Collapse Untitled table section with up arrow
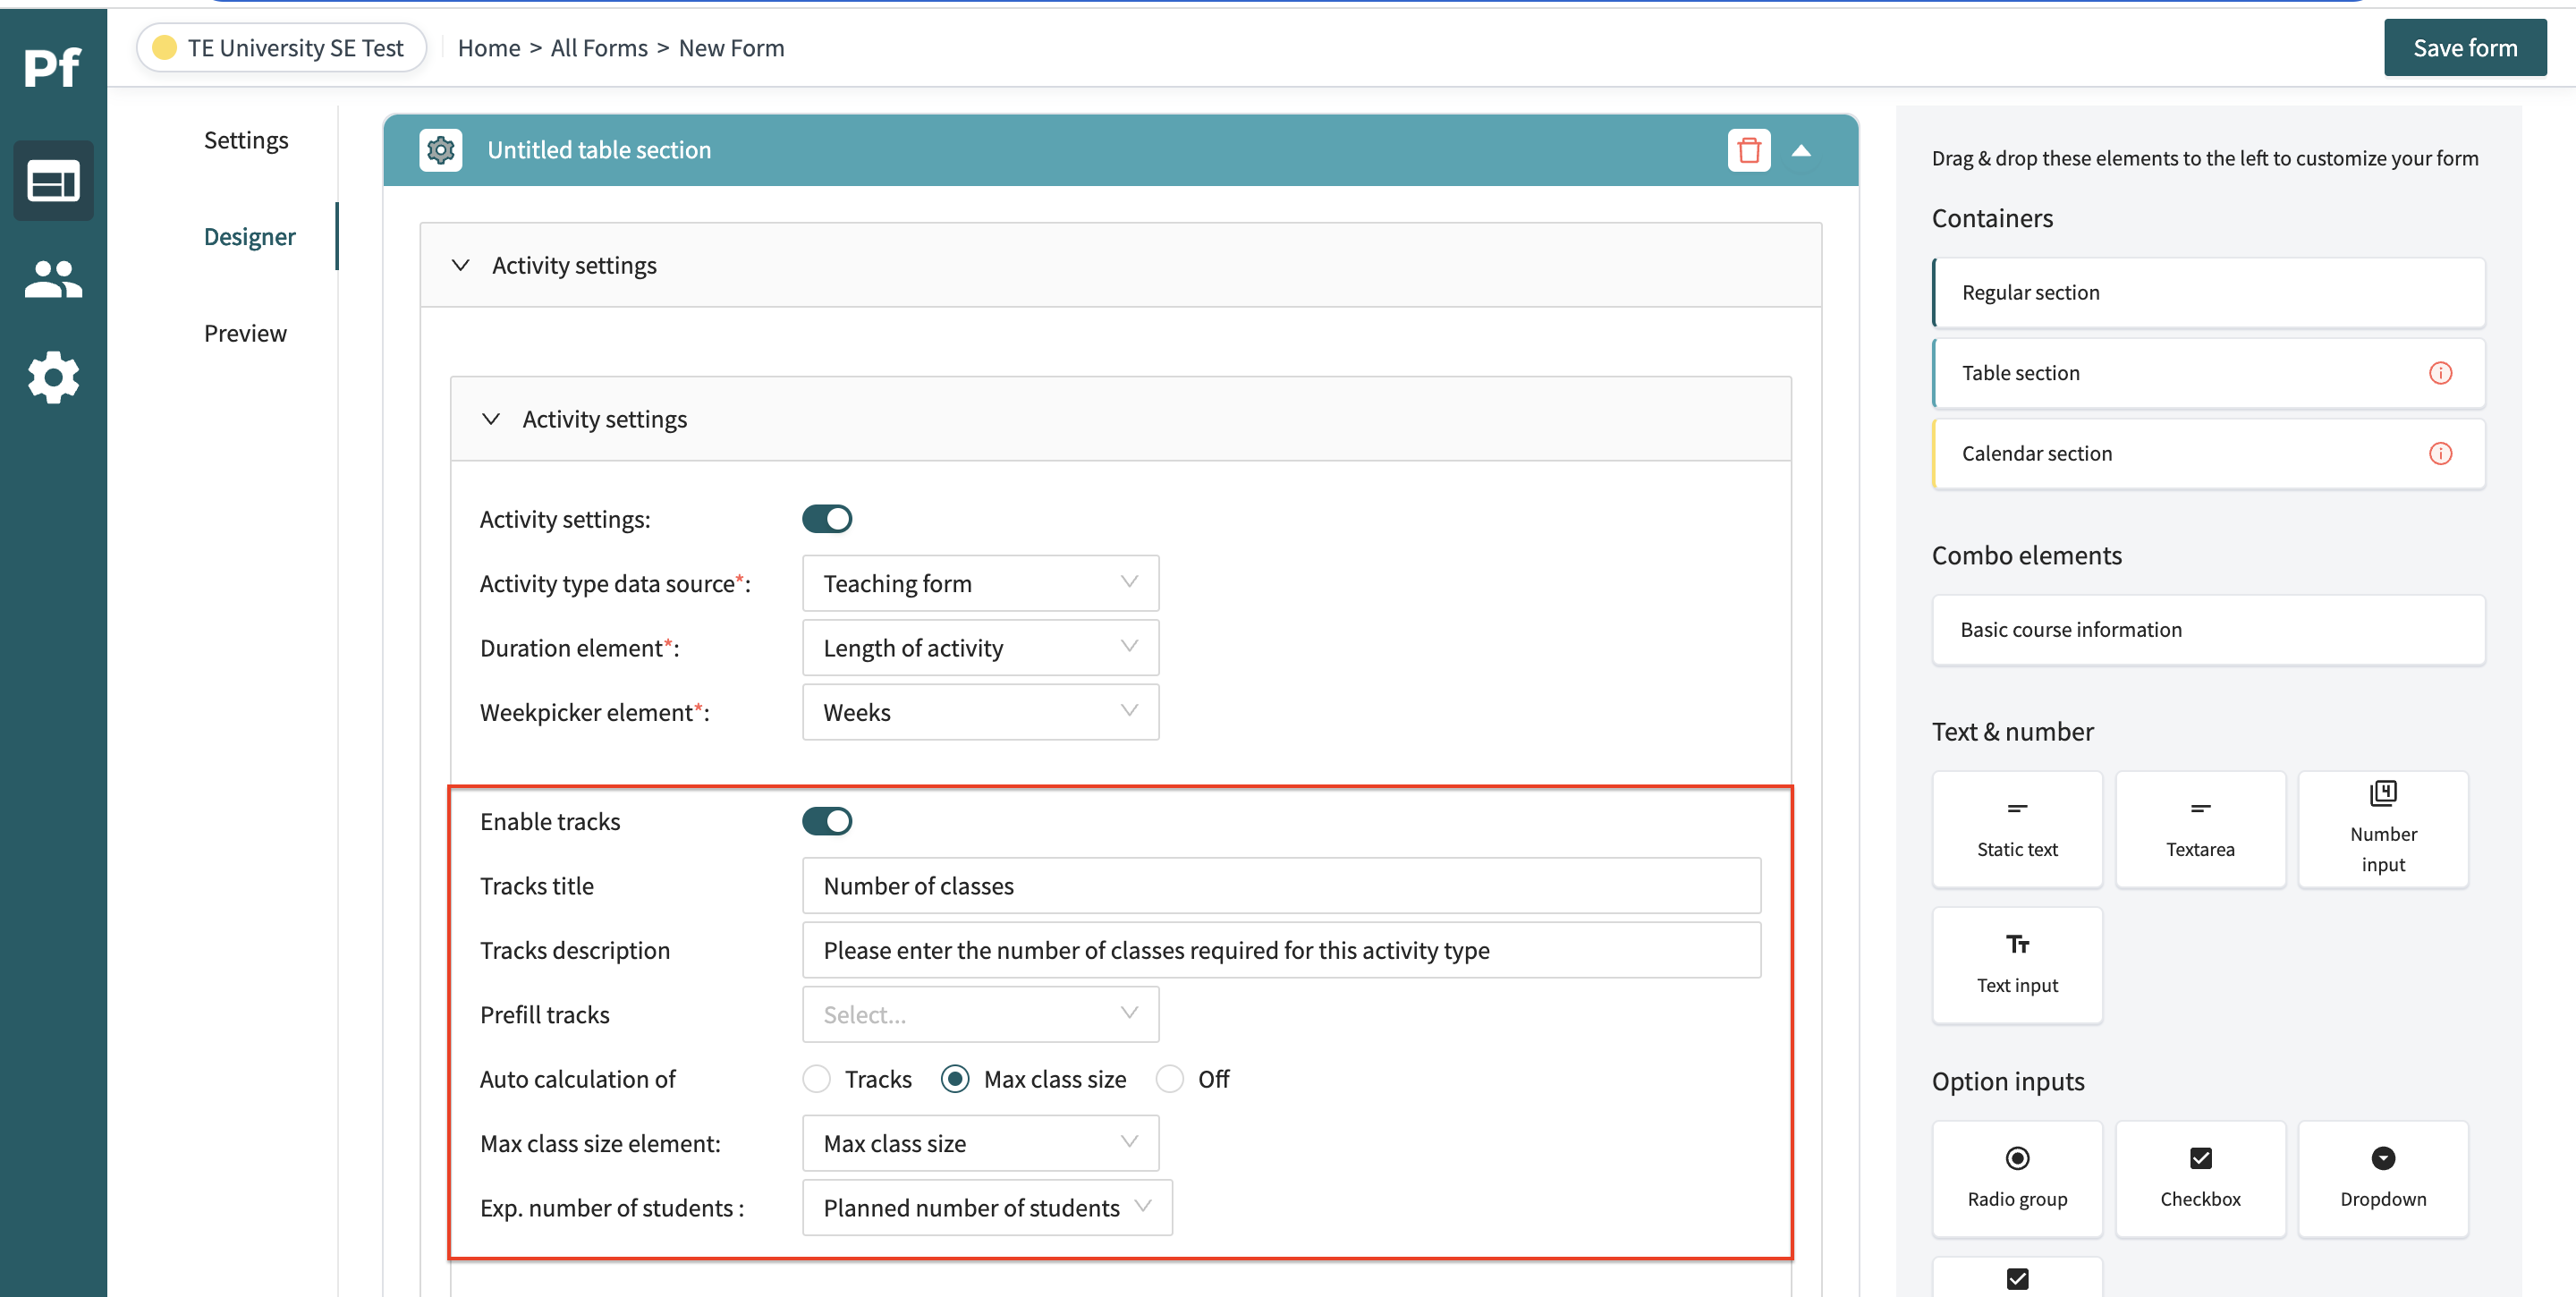2576x1297 pixels. coord(1801,150)
